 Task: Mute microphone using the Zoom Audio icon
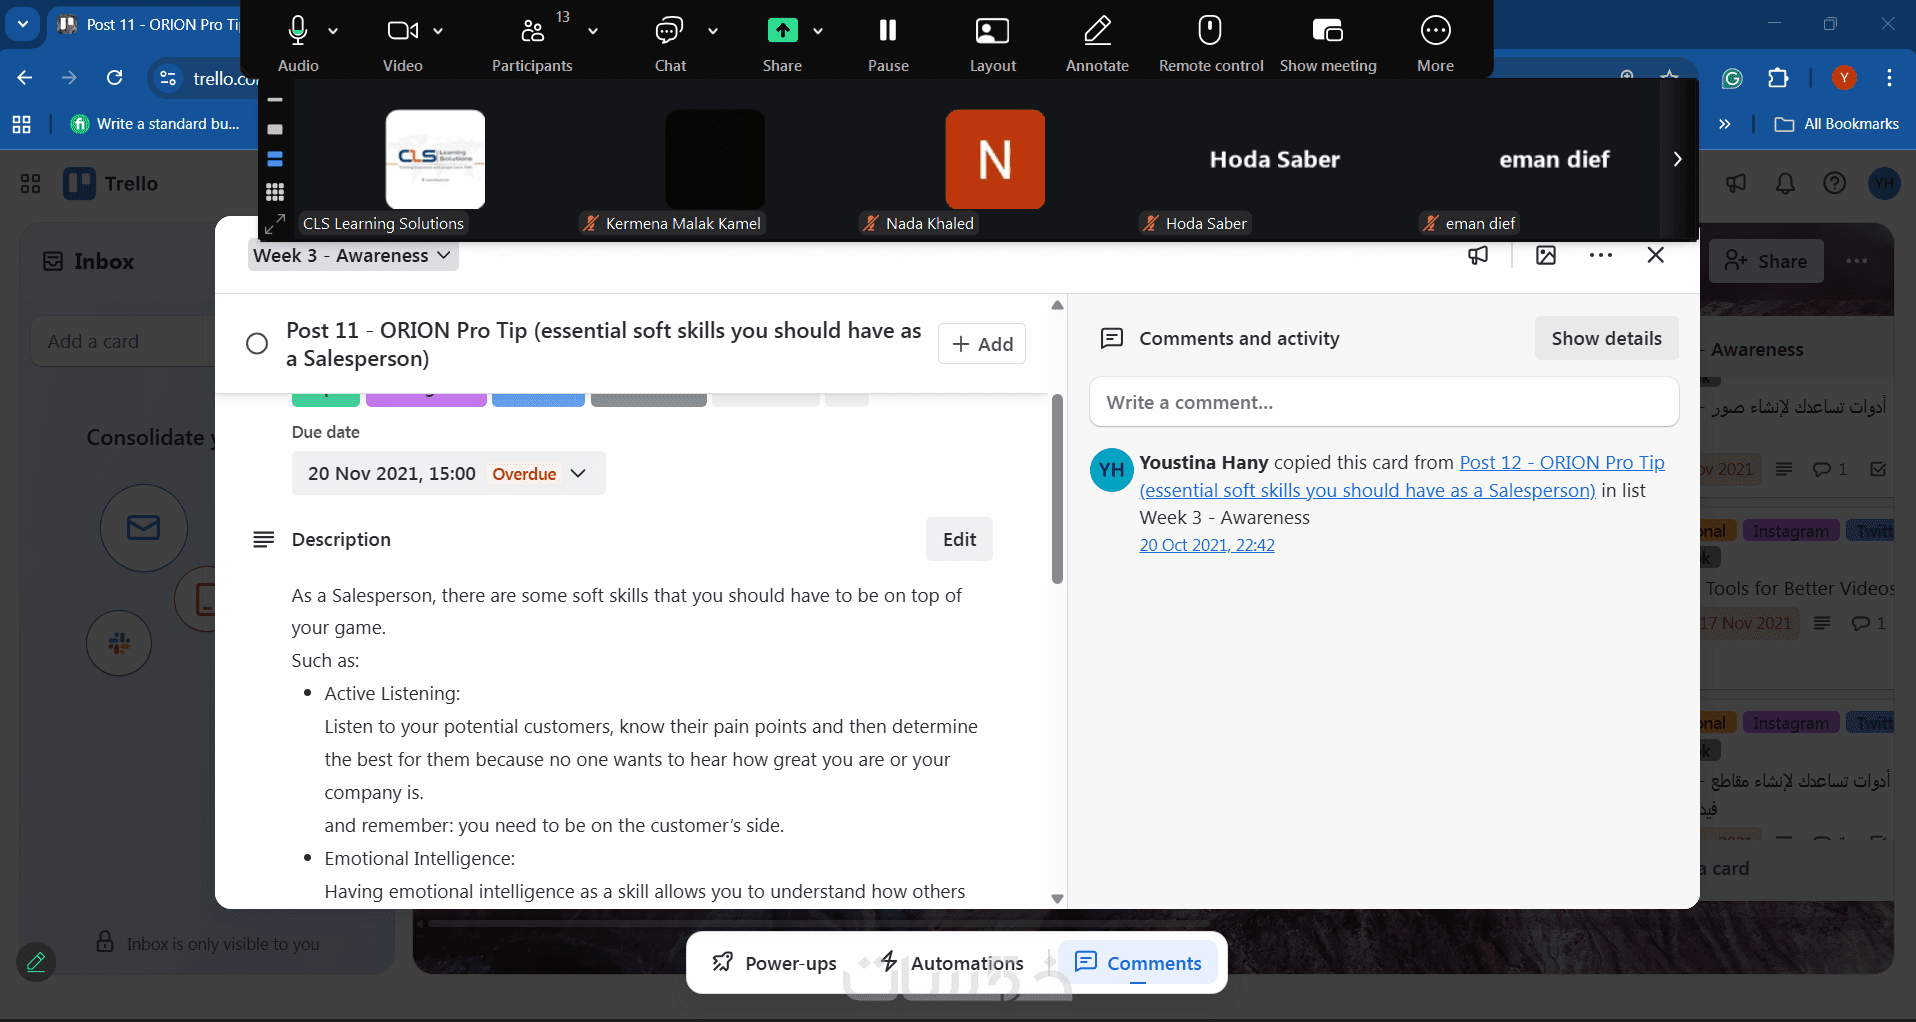pos(297,31)
